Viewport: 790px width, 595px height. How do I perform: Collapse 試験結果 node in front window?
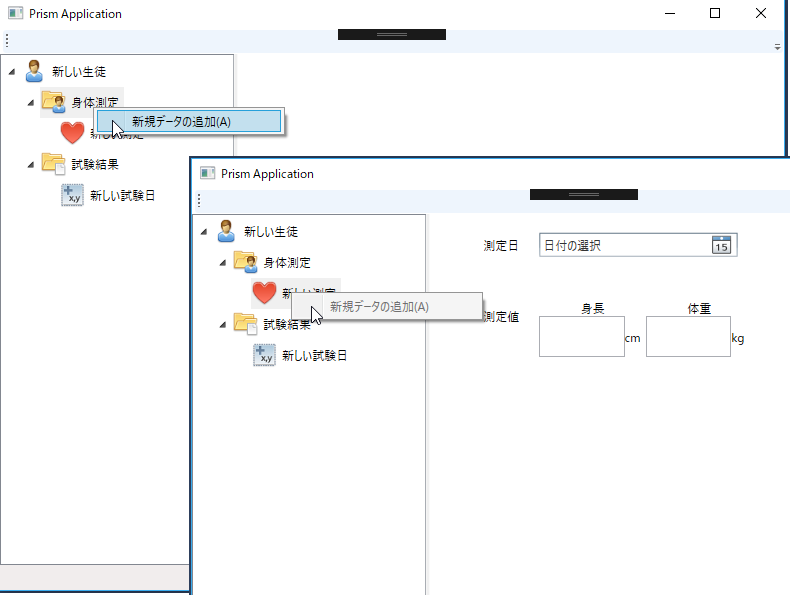click(223, 325)
